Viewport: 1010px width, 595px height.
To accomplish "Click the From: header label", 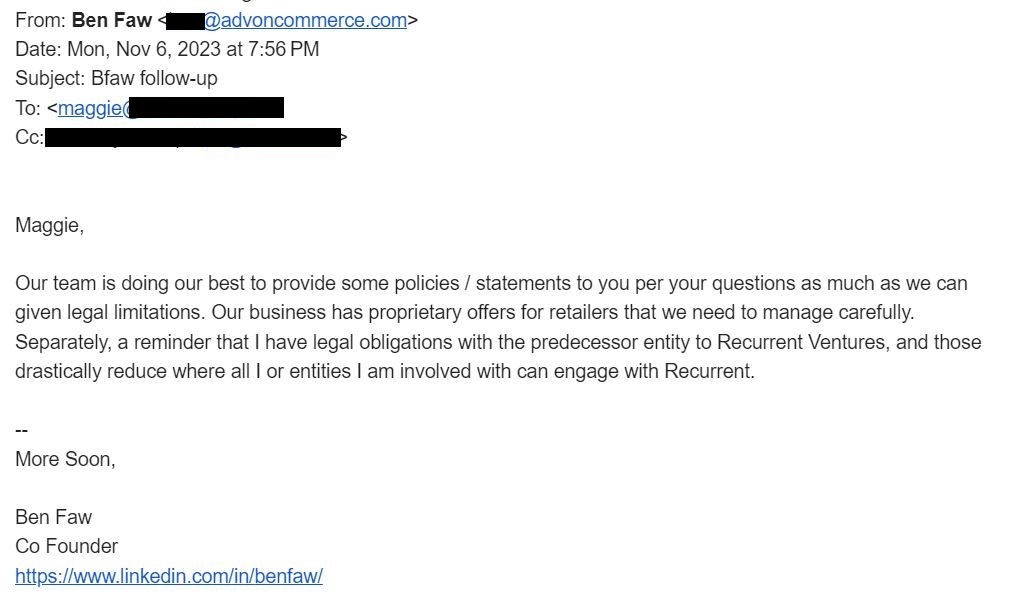I will (x=40, y=20).
